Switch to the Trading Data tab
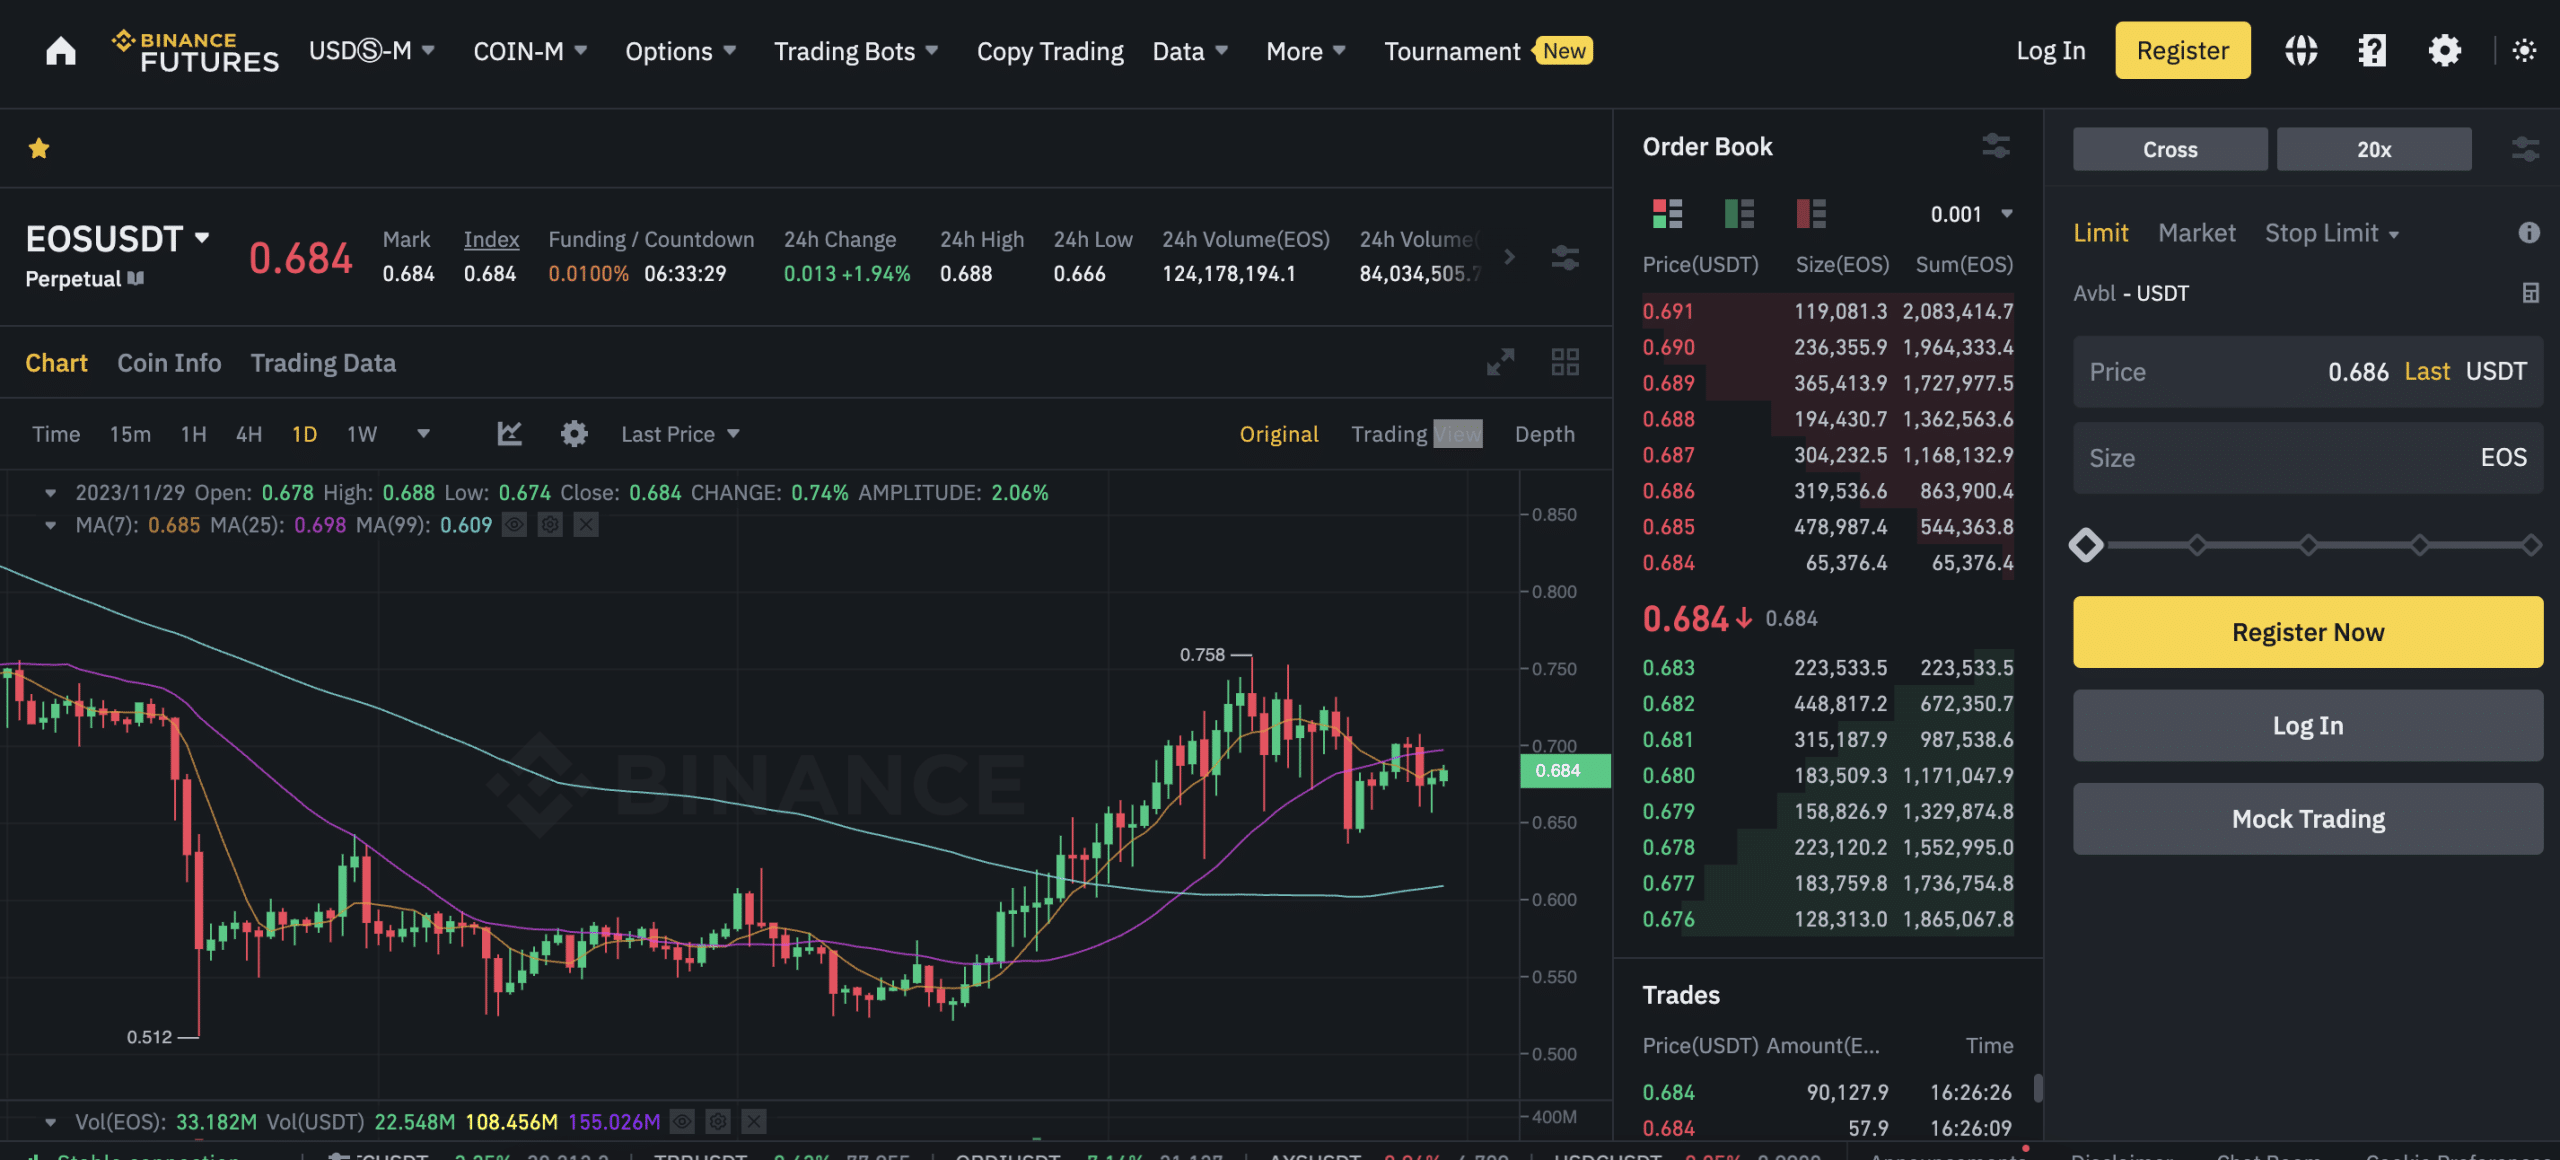 coord(323,363)
